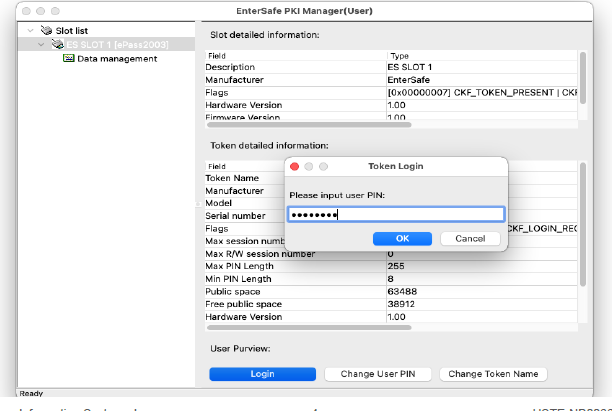This screenshot has width=612, height=411.
Task: Select the Serial number row
Action: pos(245,216)
